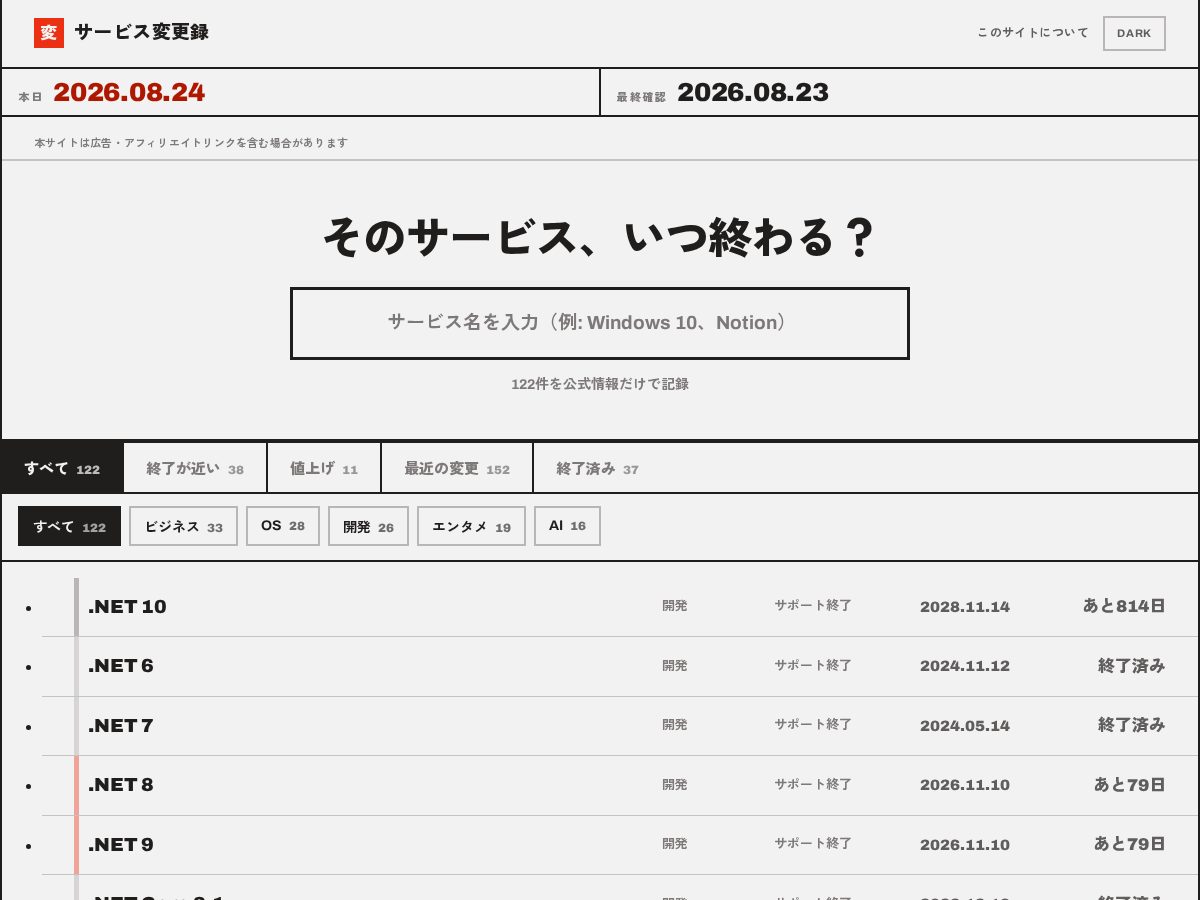Image resolution: width=1200 pixels, height=900 pixels.
Task: Click あと79日 in the .NET 8 row
Action: (1130, 785)
